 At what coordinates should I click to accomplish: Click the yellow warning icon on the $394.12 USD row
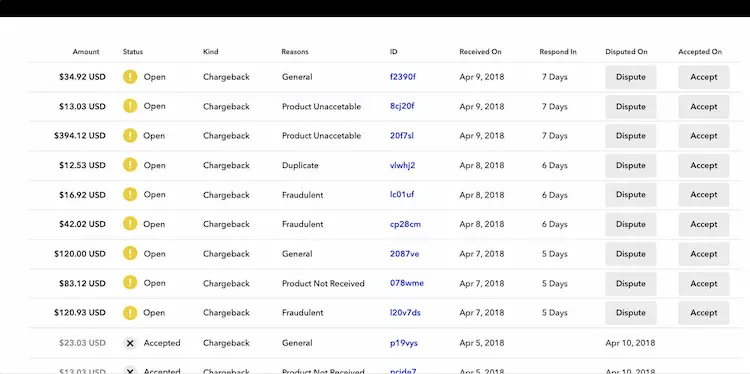pos(130,136)
